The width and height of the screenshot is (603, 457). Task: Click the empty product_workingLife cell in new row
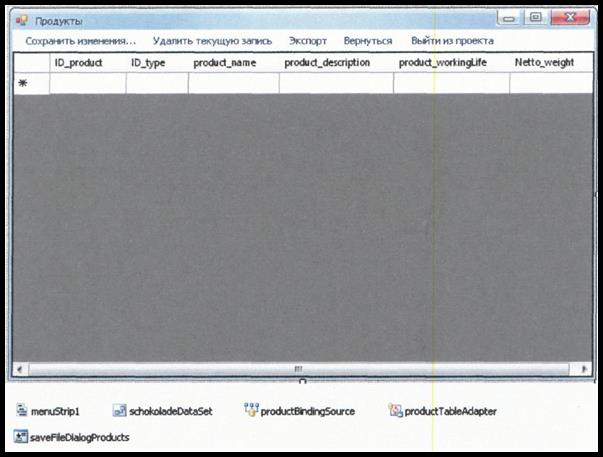(x=451, y=83)
